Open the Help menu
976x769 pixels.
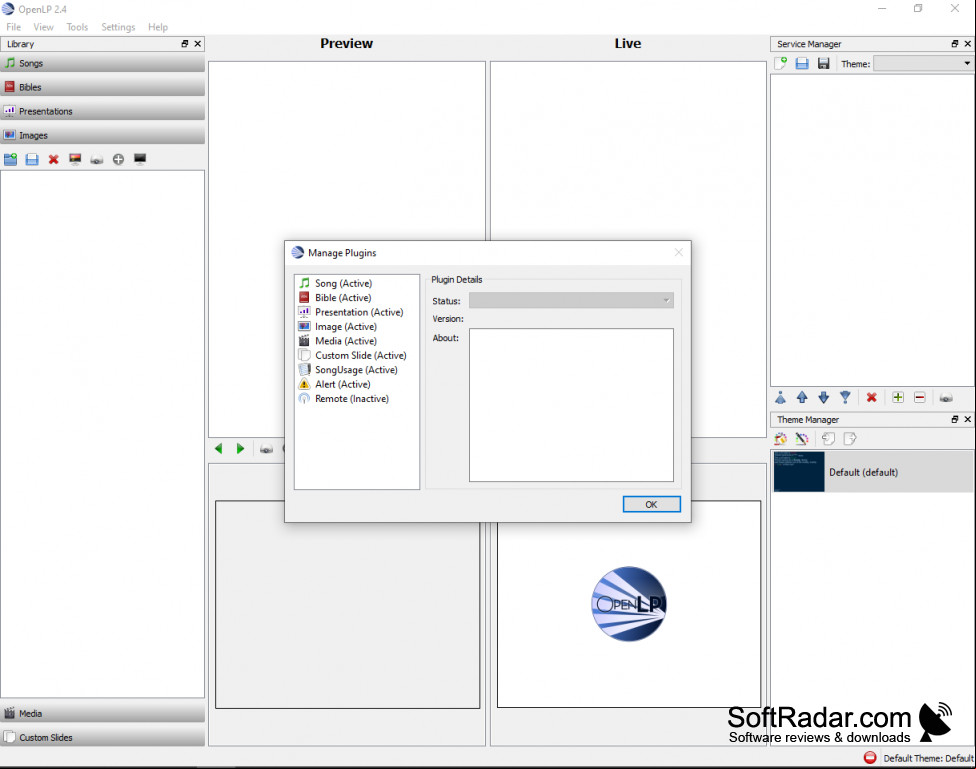(158, 27)
